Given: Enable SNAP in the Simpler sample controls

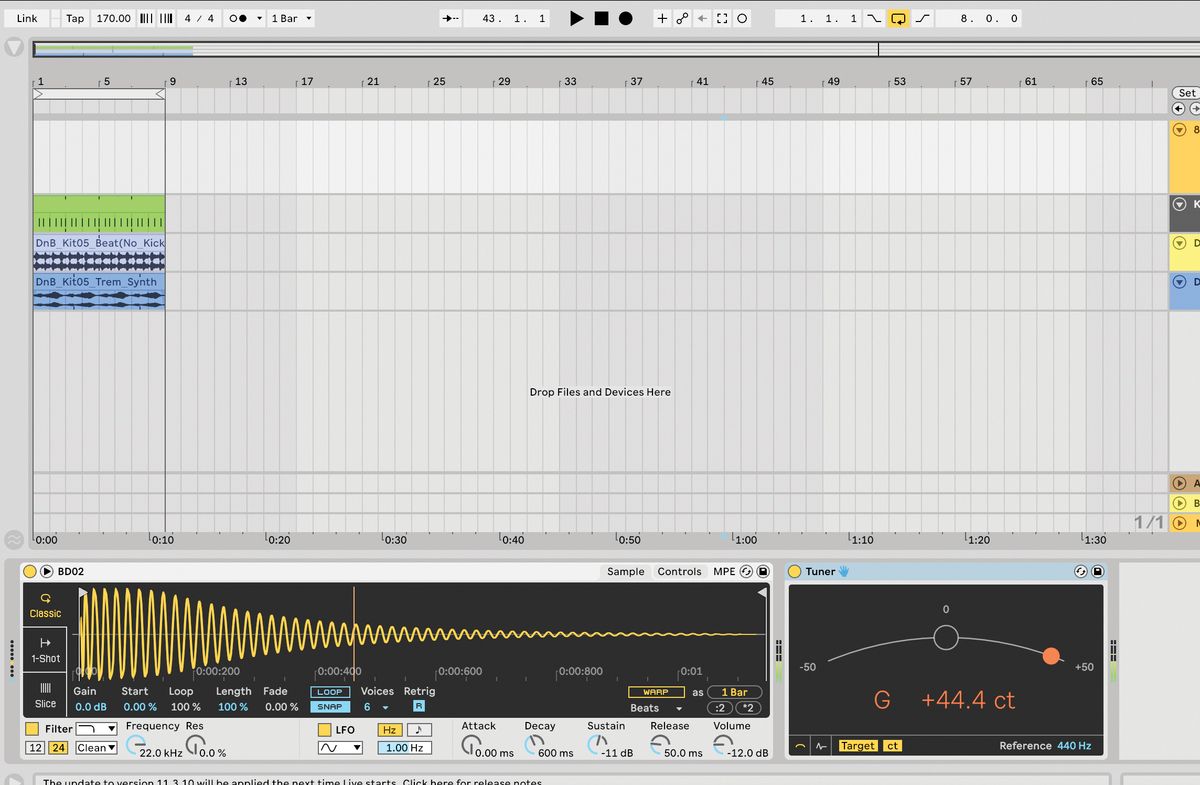Looking at the screenshot, I should (x=329, y=707).
